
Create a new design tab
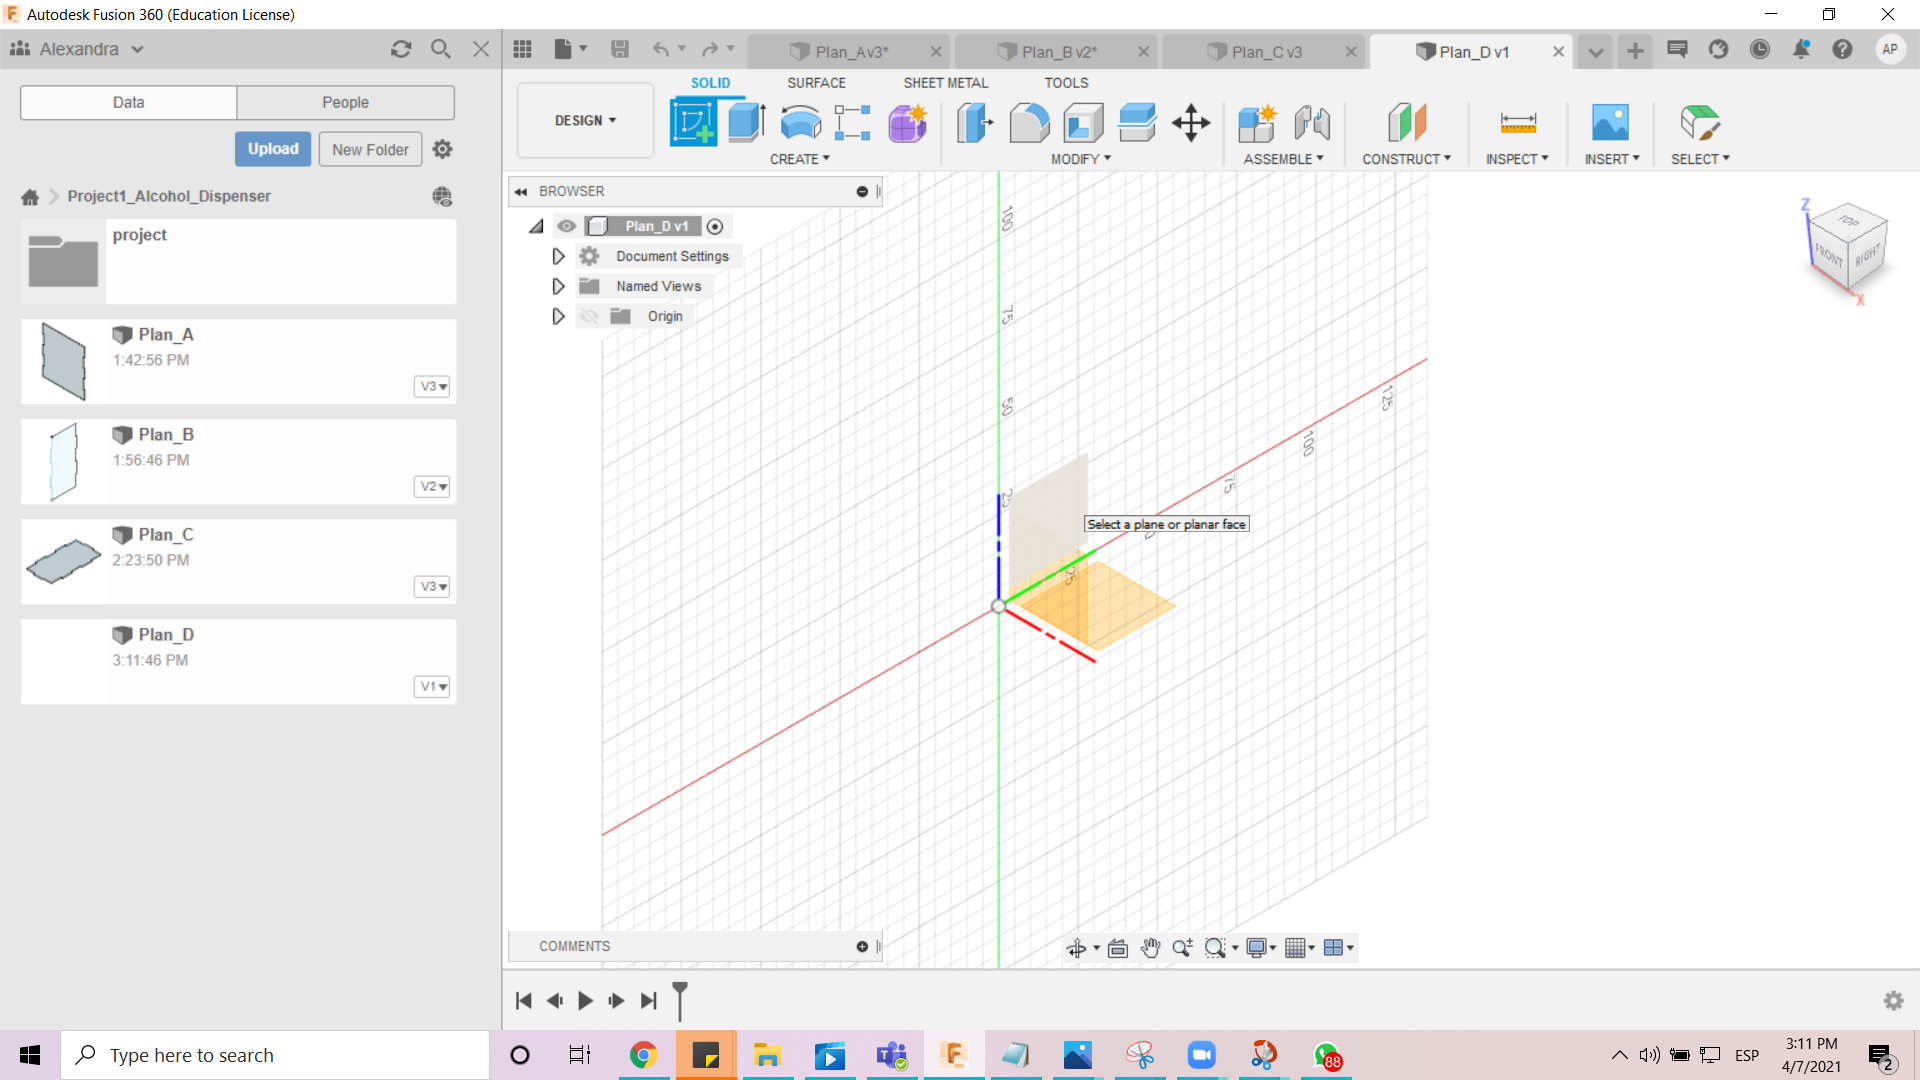click(1635, 50)
